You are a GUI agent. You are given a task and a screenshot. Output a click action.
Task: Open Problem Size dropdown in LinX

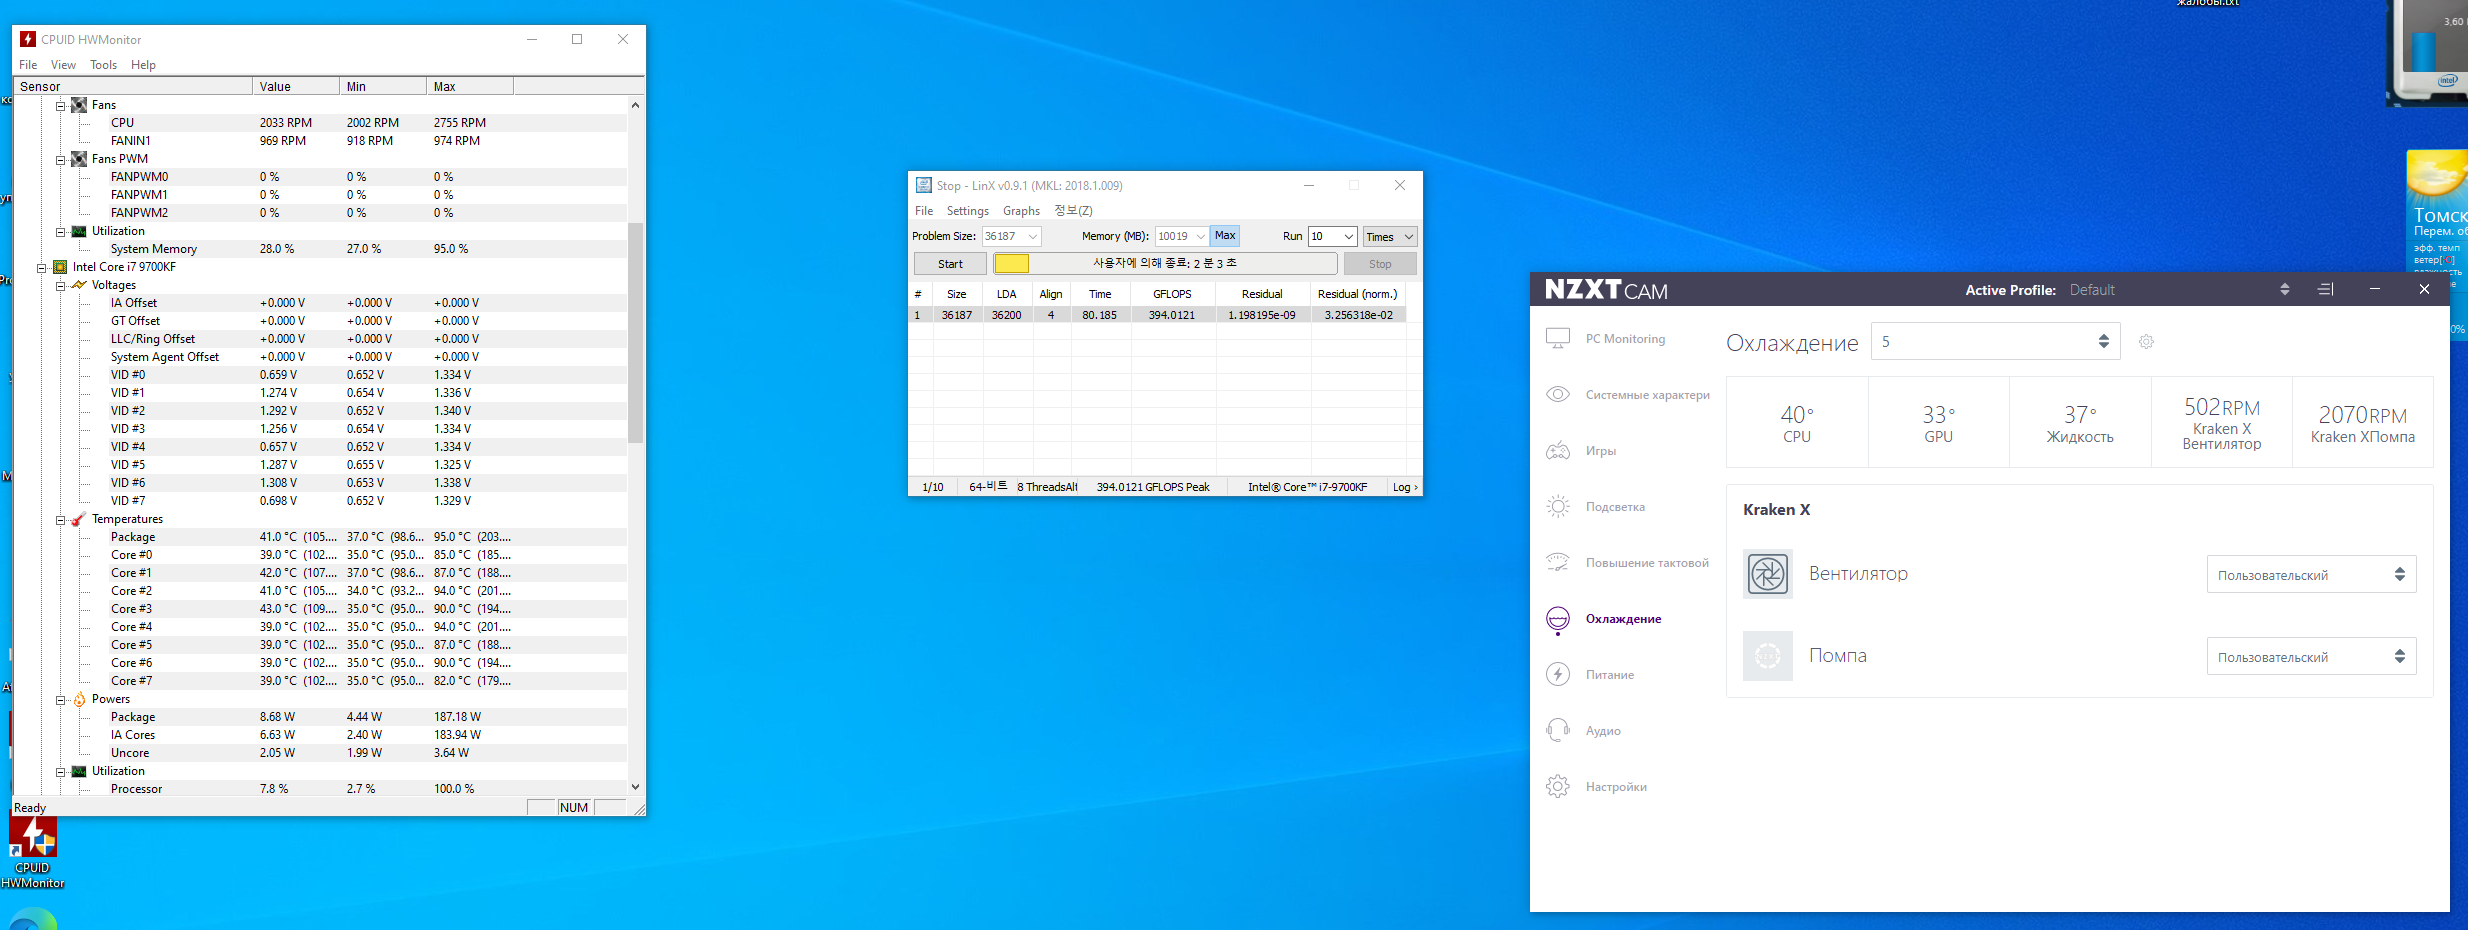pos(1033,237)
